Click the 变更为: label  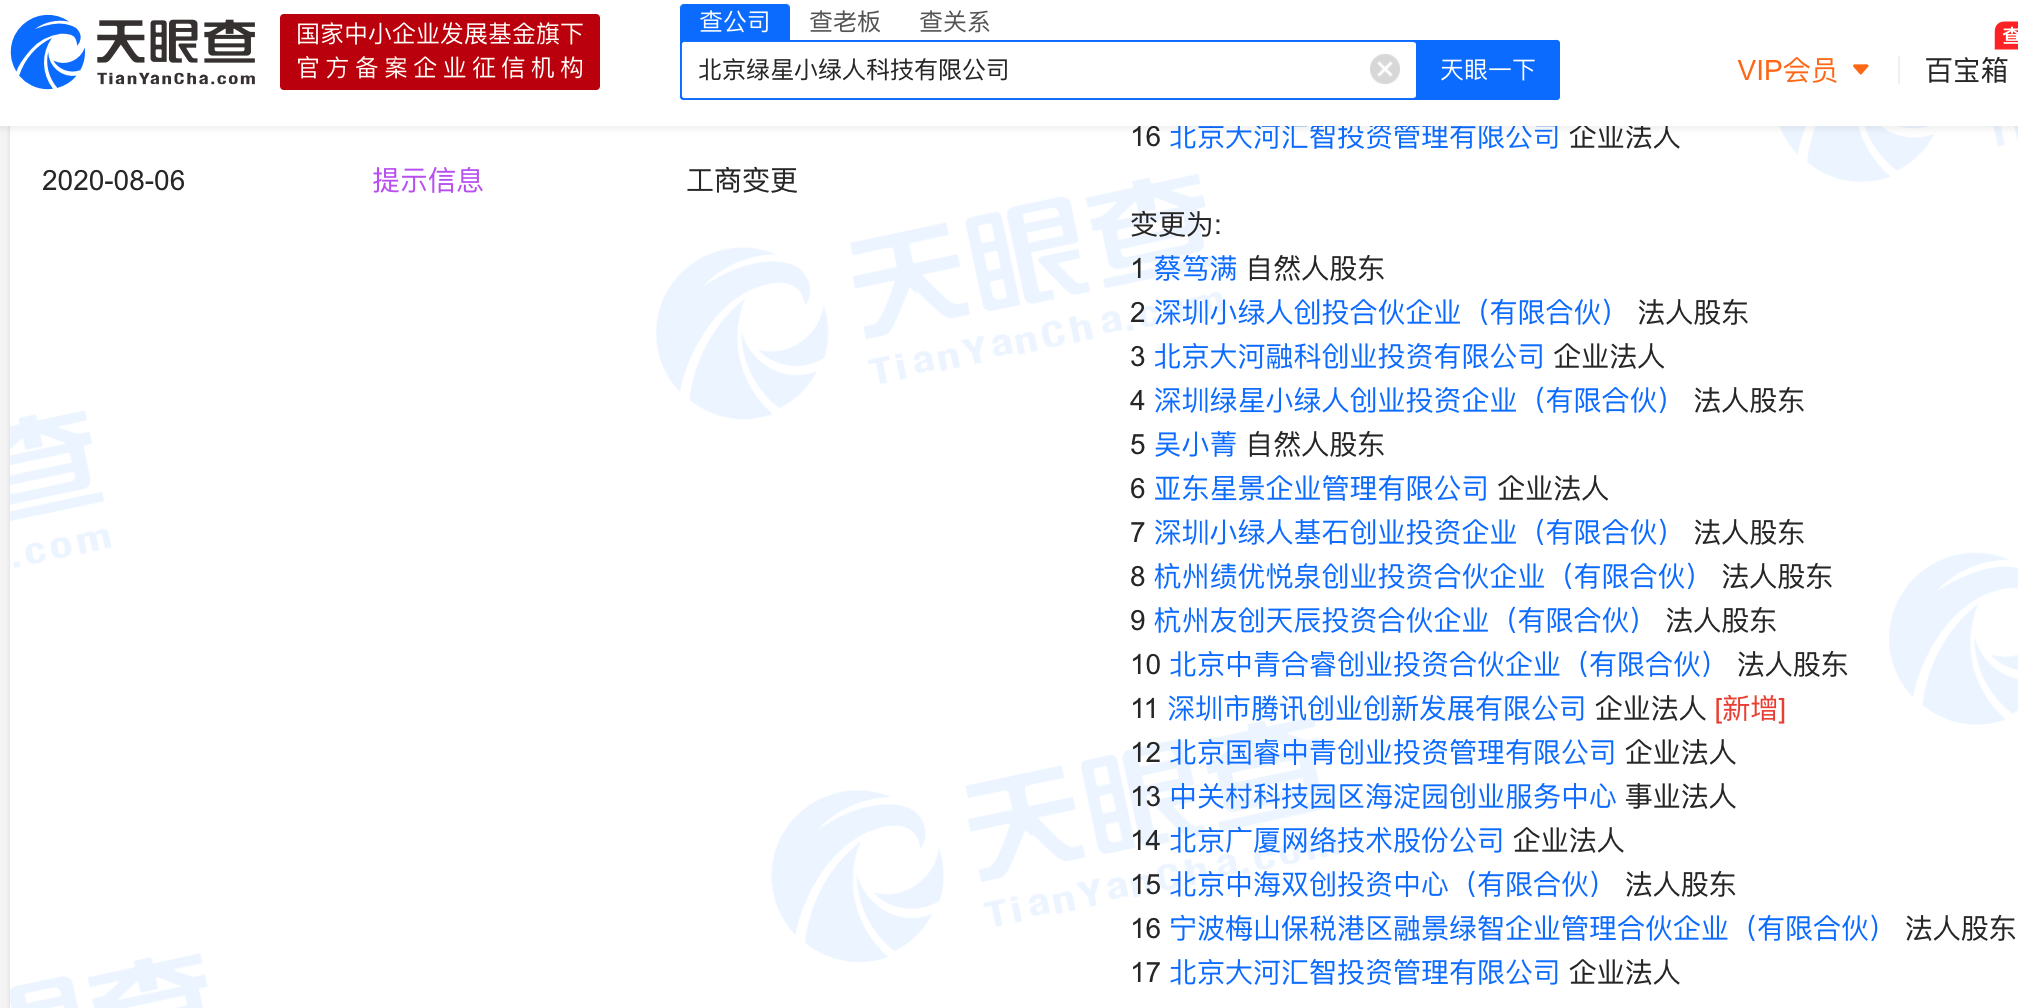click(x=1176, y=224)
